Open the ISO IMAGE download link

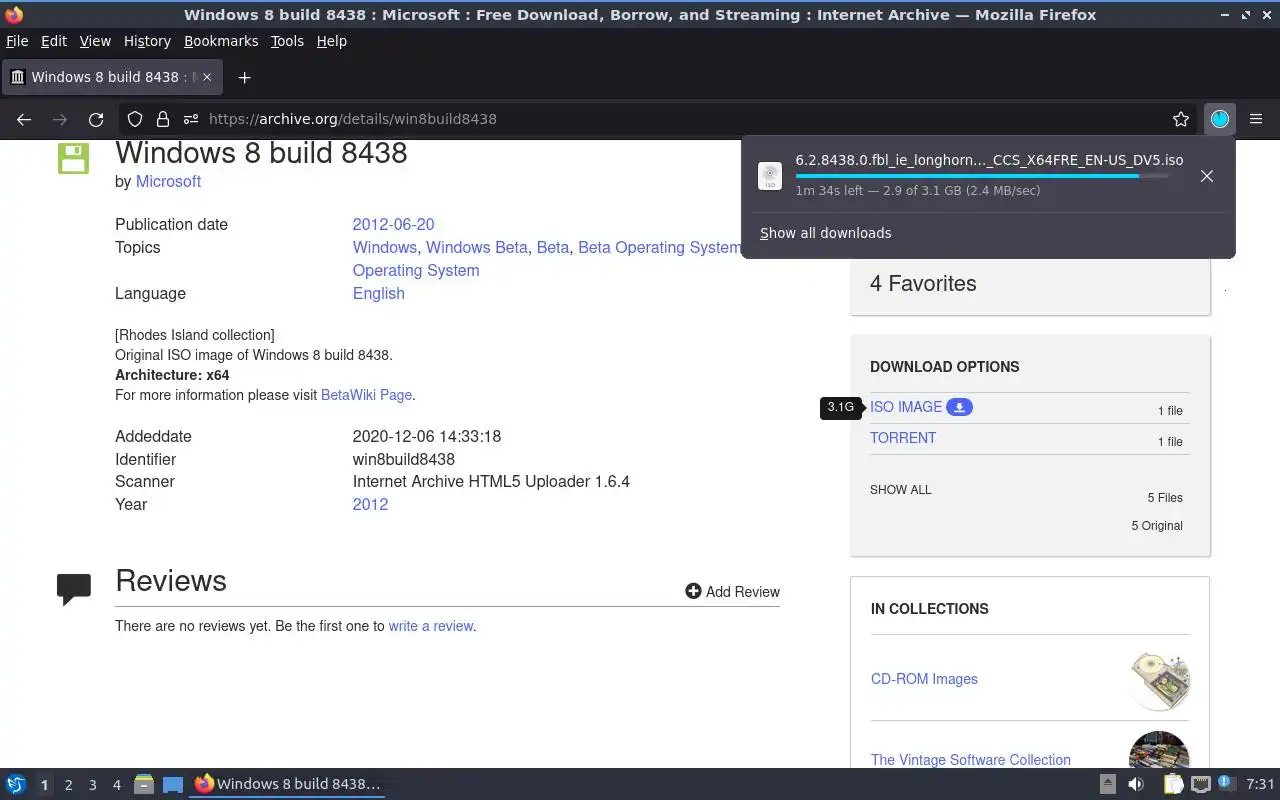tap(906, 407)
